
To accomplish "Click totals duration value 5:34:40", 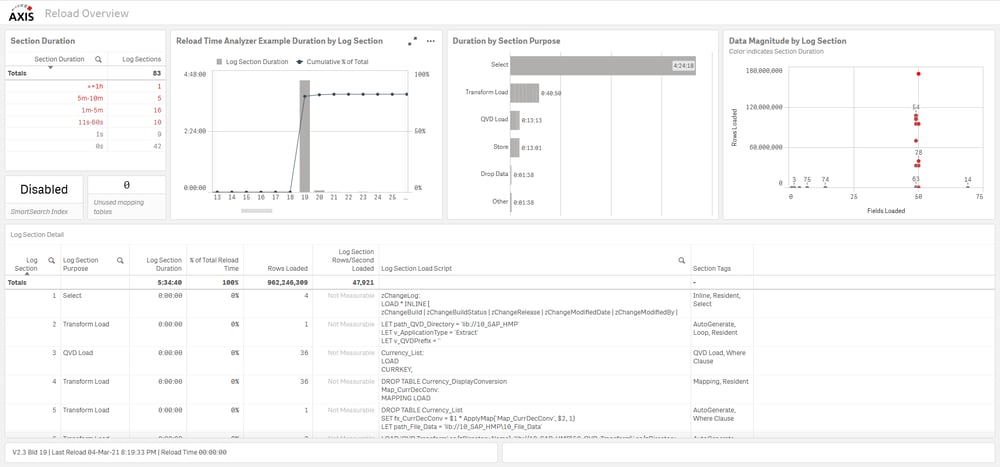I will (170, 281).
